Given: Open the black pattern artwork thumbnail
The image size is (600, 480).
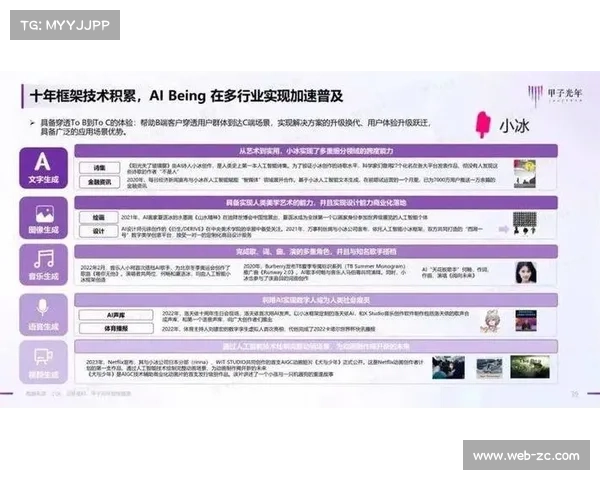Looking at the screenshot, I should click(525, 223).
